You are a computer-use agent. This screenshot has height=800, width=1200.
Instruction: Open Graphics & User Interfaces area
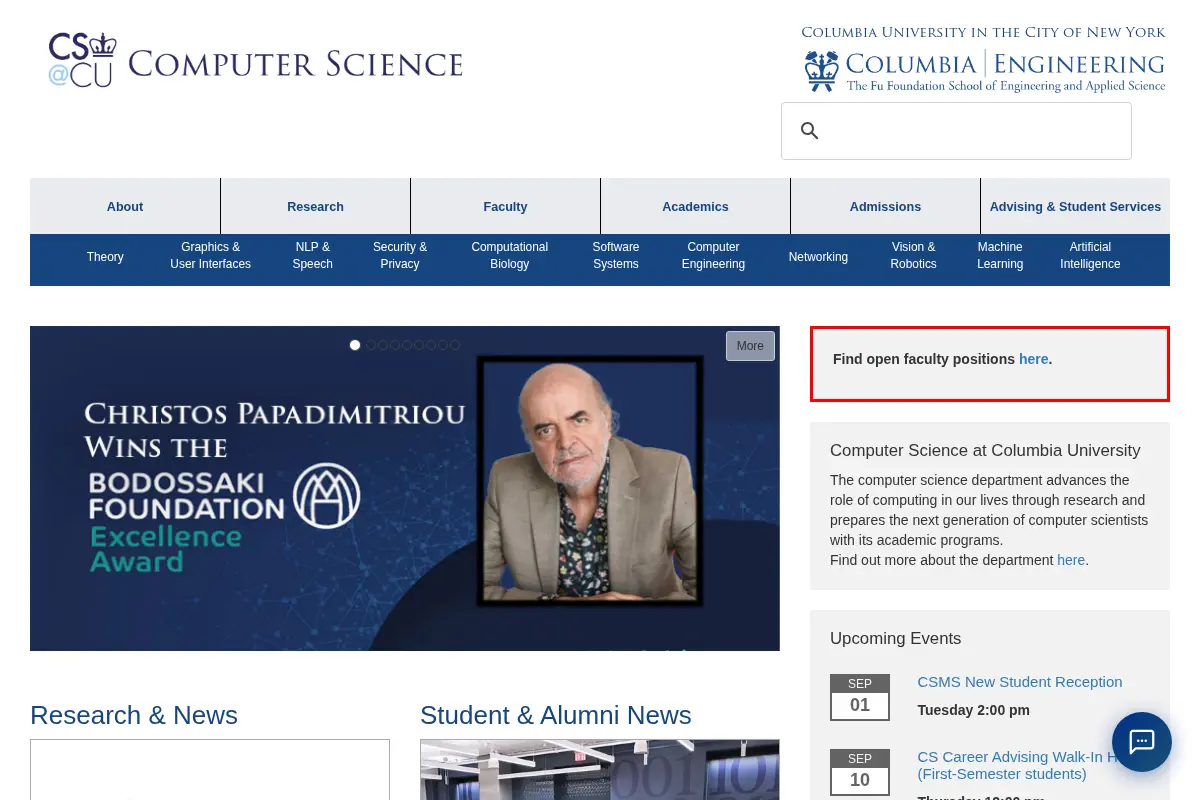(x=210, y=256)
